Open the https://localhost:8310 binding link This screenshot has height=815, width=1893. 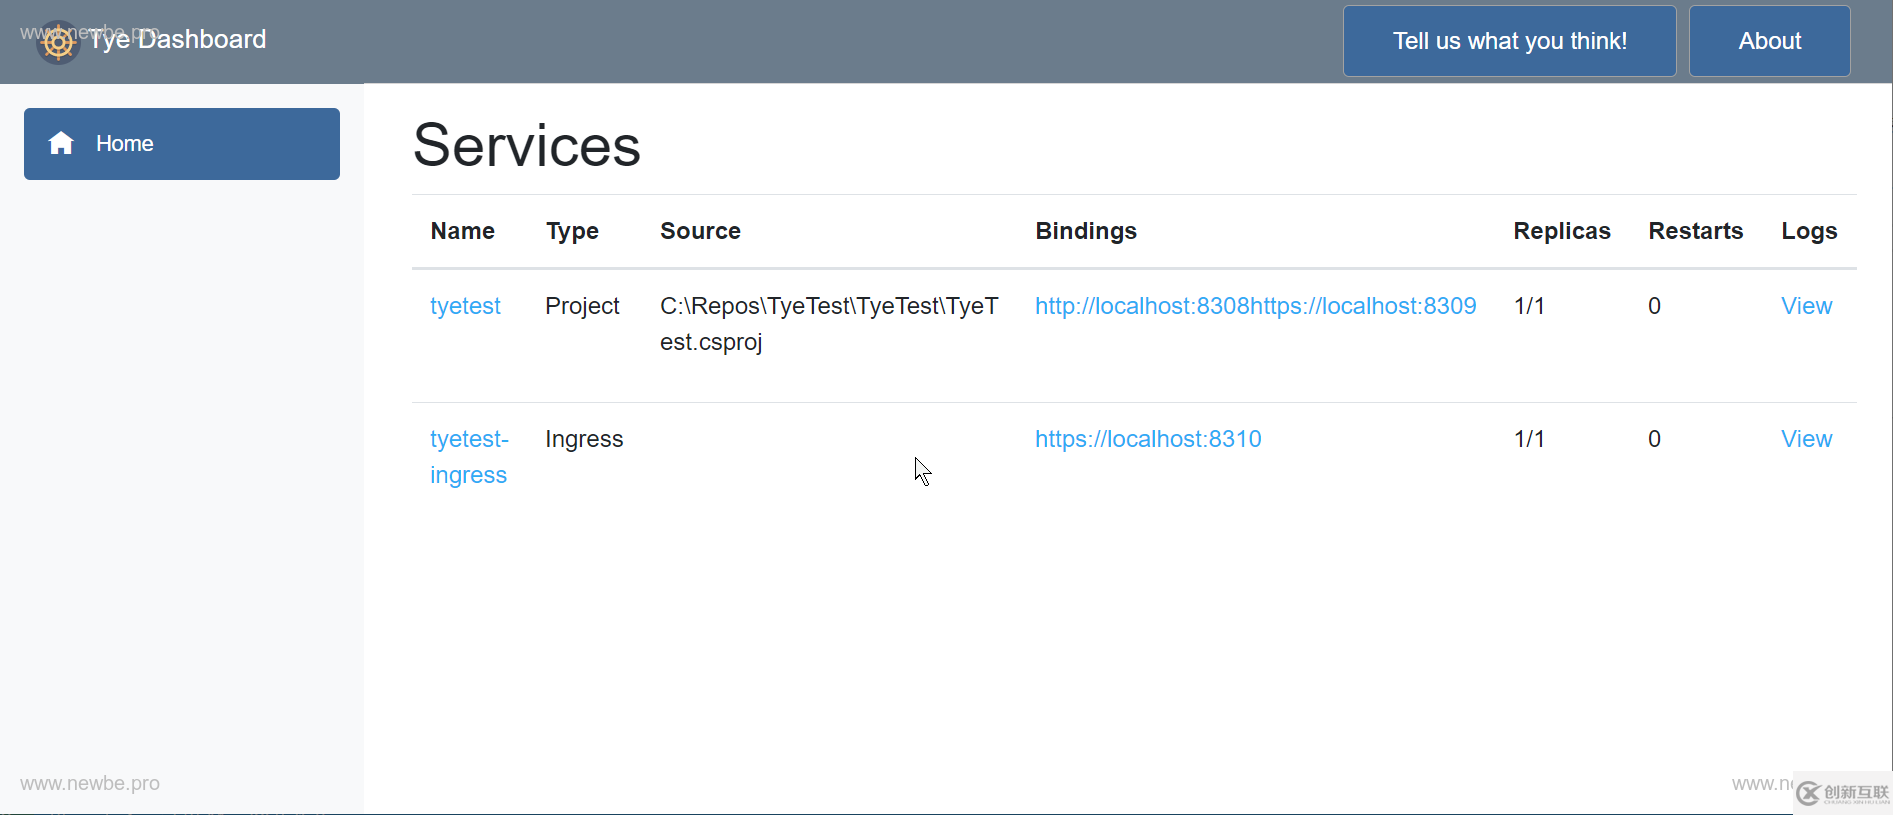coord(1148,439)
